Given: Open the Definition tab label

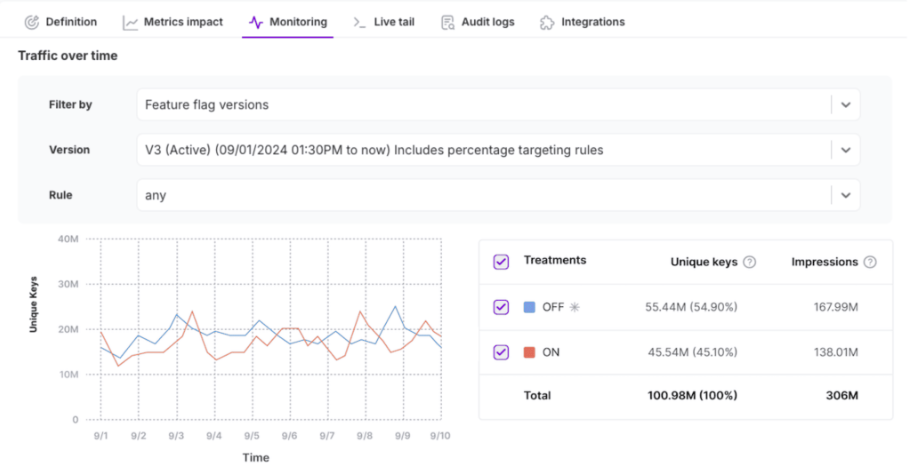Looking at the screenshot, I should 71,22.
